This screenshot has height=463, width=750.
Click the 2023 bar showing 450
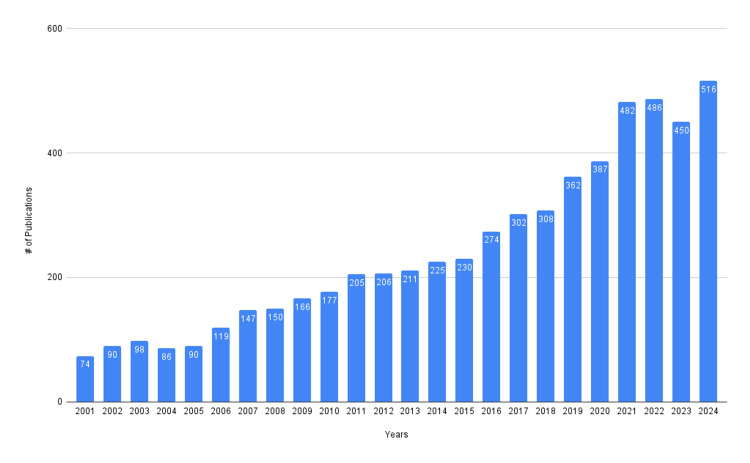pyautogui.click(x=681, y=262)
